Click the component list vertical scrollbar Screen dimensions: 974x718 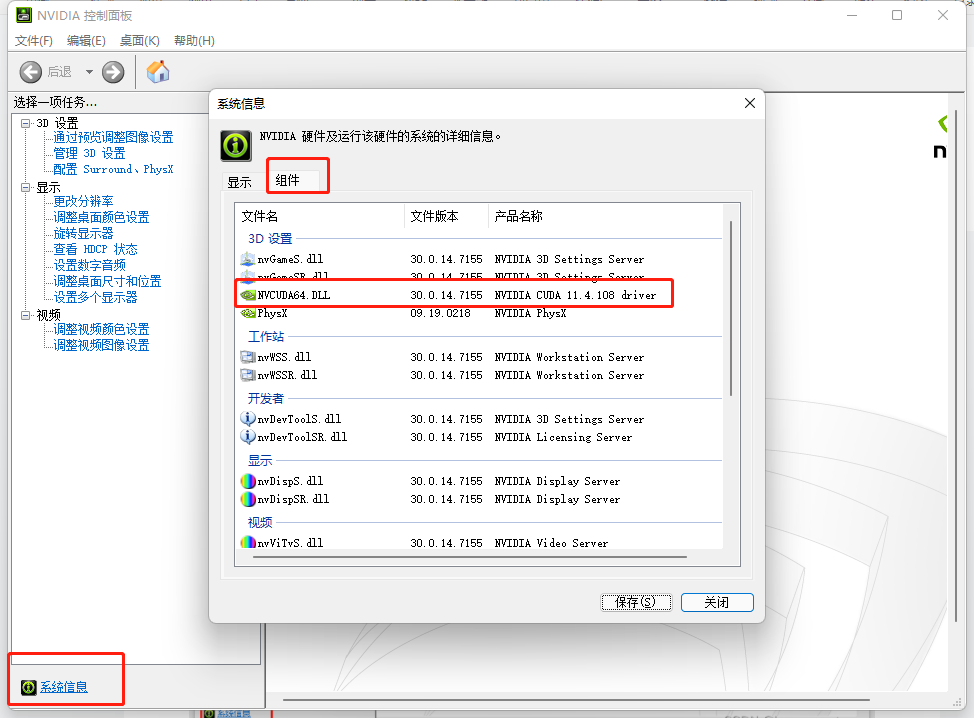tap(731, 308)
